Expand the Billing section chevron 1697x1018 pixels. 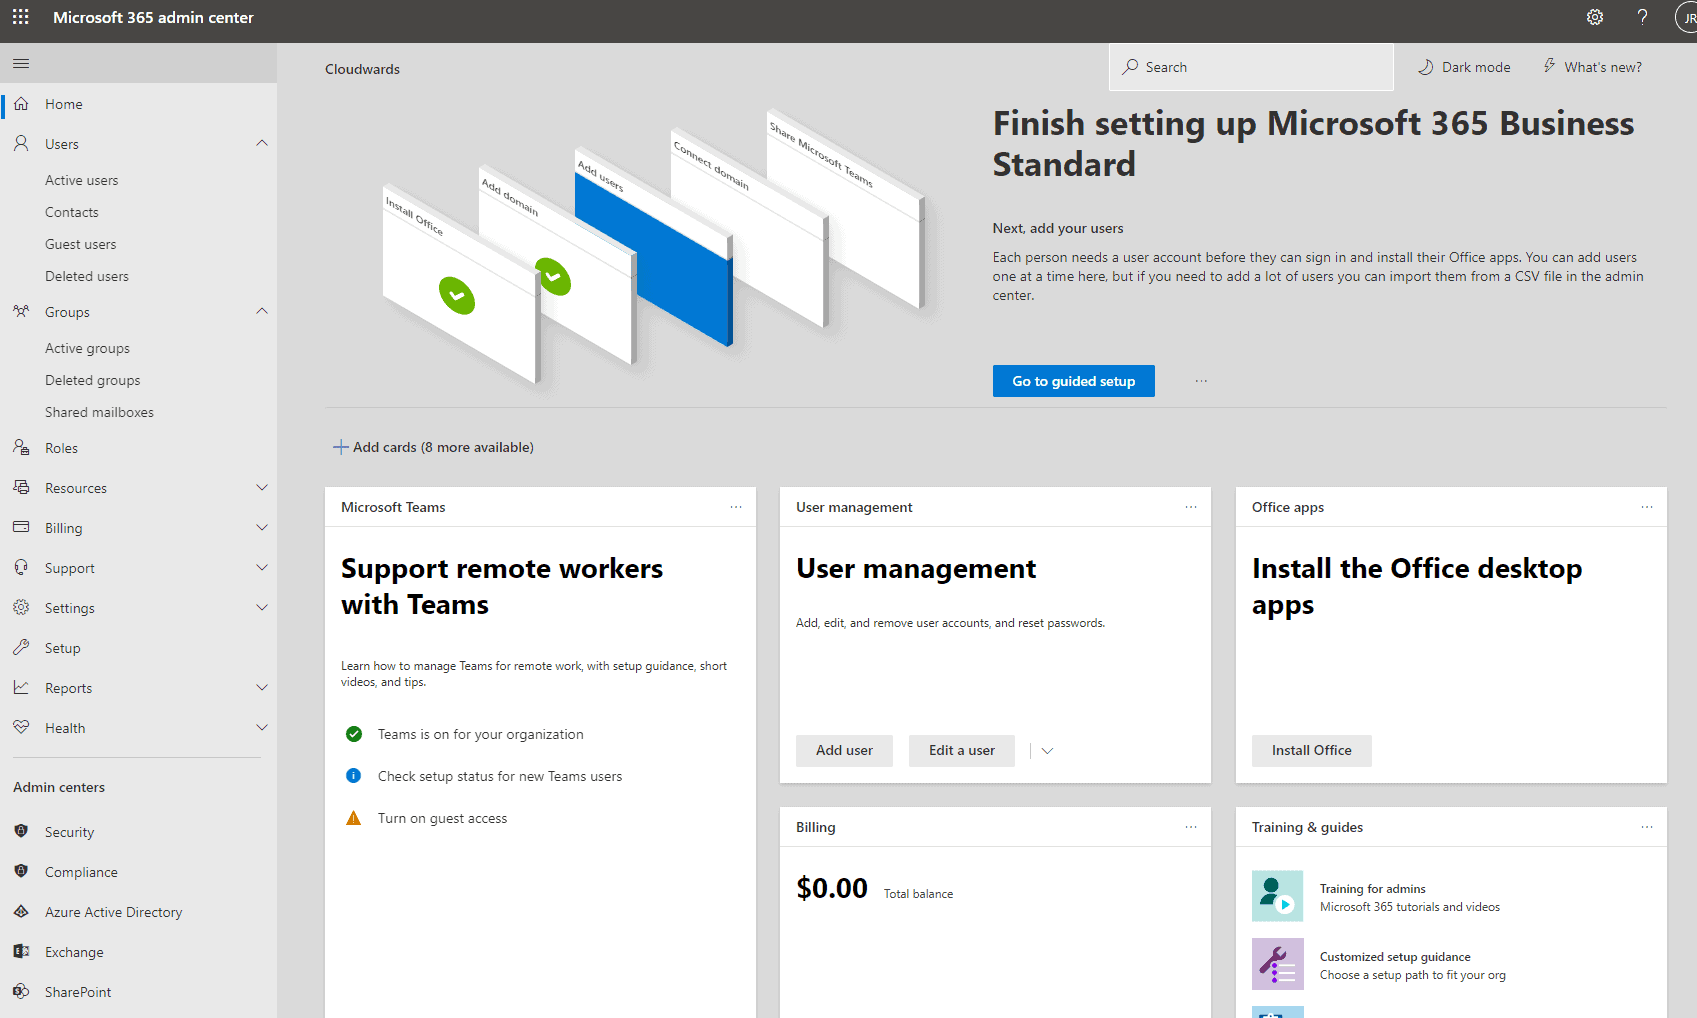(262, 528)
